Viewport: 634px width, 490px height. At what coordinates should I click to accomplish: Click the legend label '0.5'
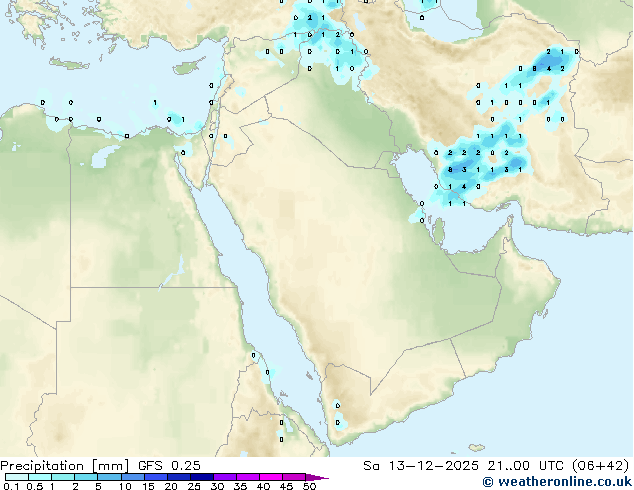[35, 486]
